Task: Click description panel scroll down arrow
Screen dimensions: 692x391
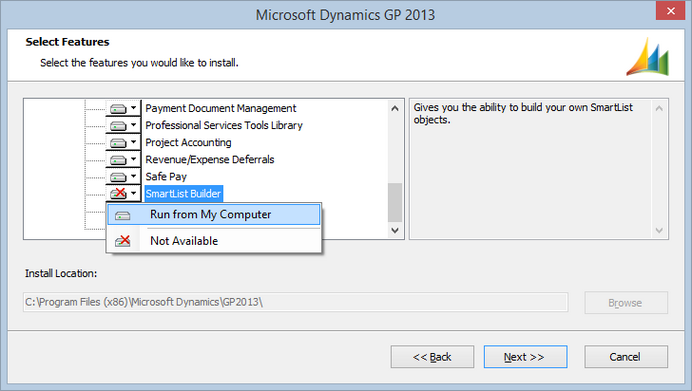Action: point(659,230)
